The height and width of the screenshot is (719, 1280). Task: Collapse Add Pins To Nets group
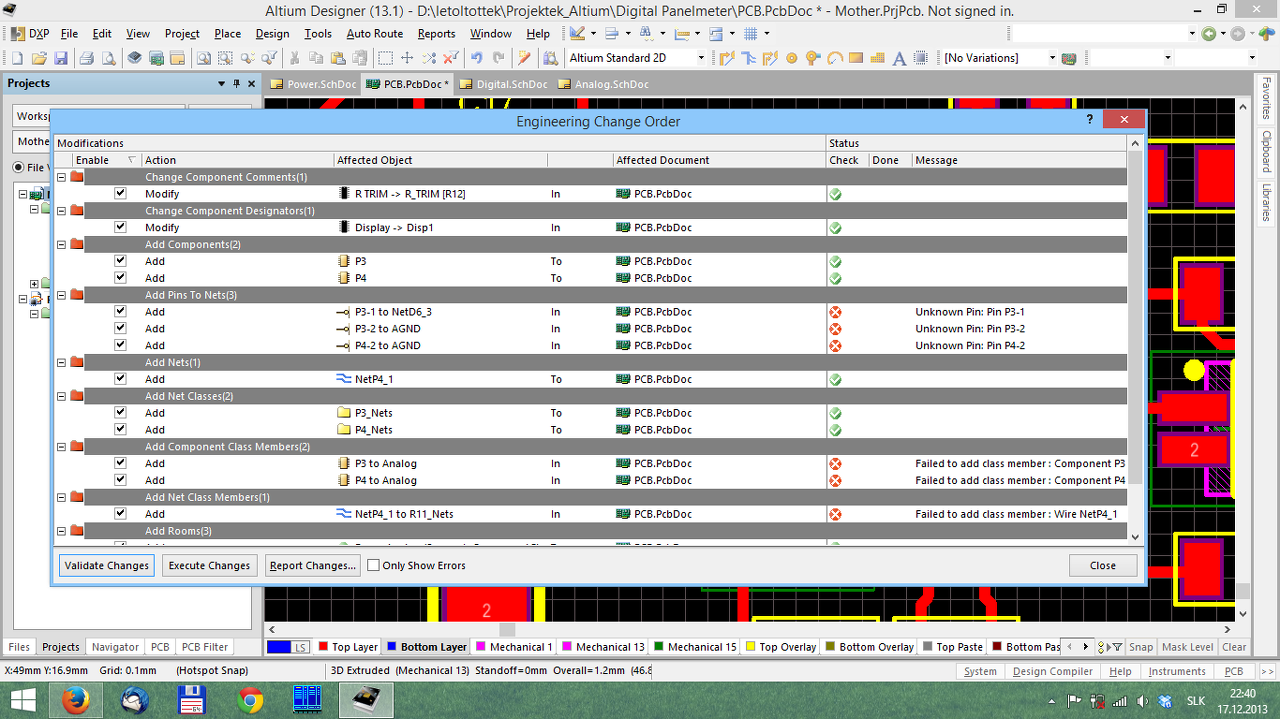coord(61,295)
